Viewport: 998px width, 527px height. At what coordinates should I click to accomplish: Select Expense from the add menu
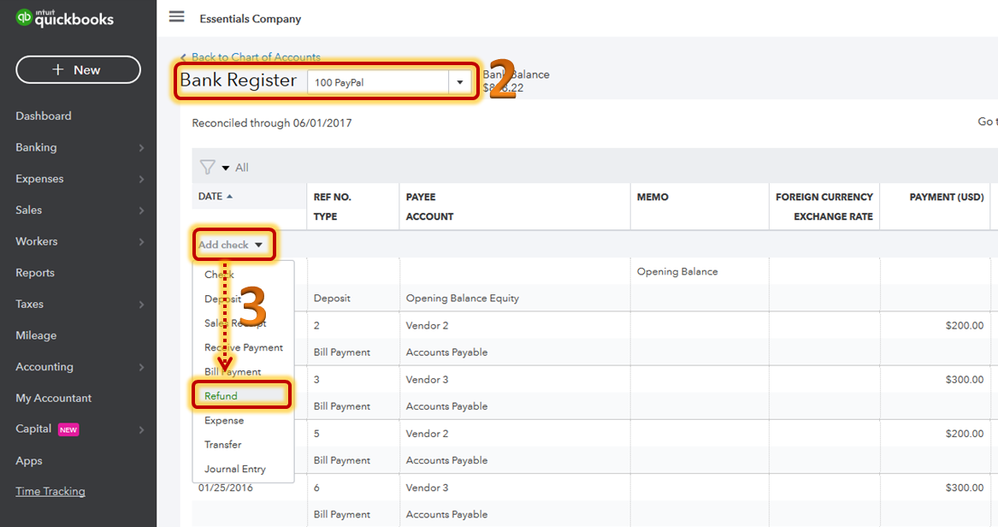pos(224,421)
